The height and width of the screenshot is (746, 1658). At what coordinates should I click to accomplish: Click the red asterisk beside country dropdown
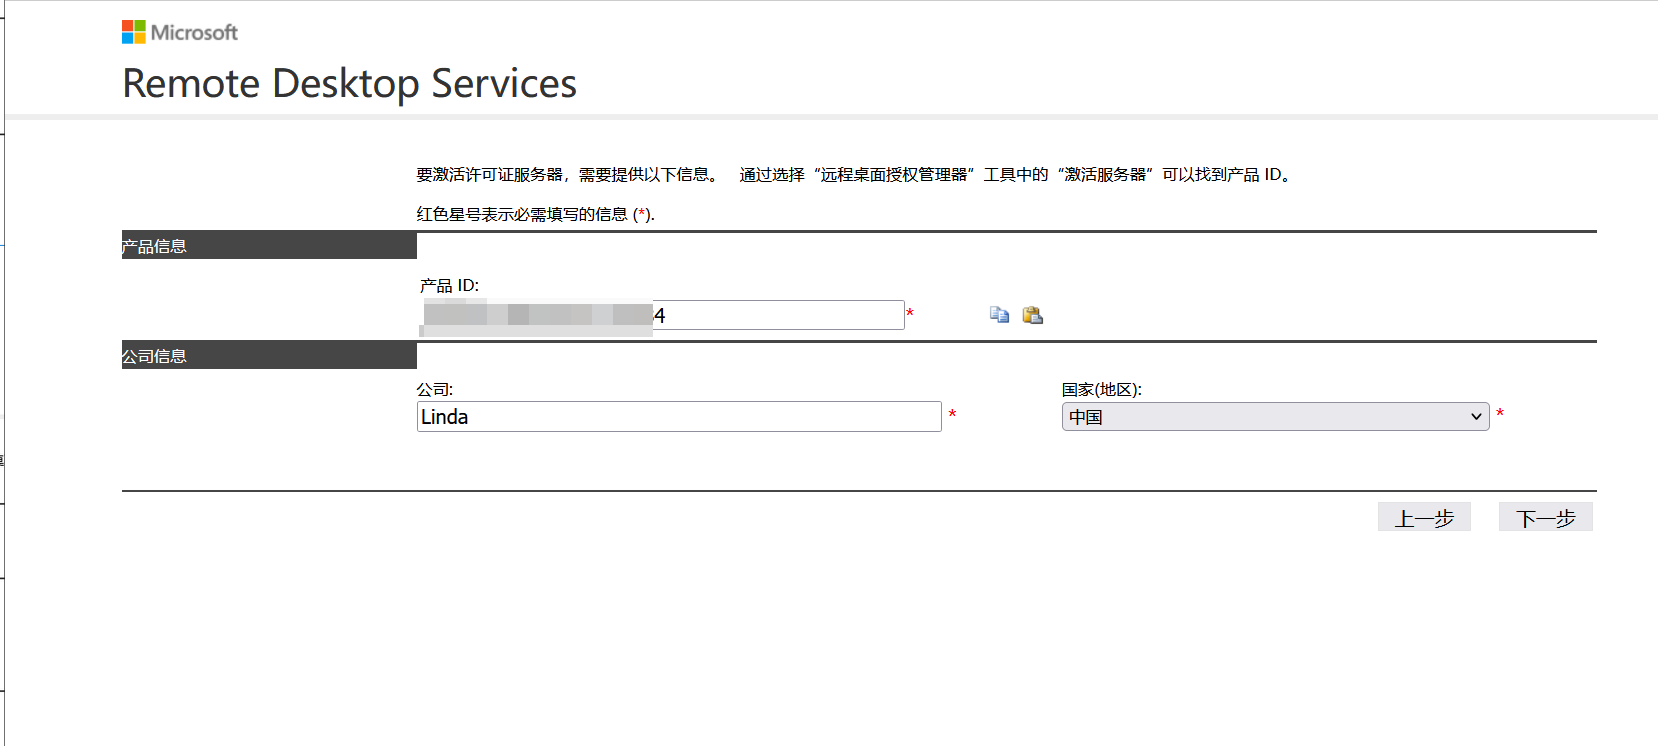[x=1500, y=415]
